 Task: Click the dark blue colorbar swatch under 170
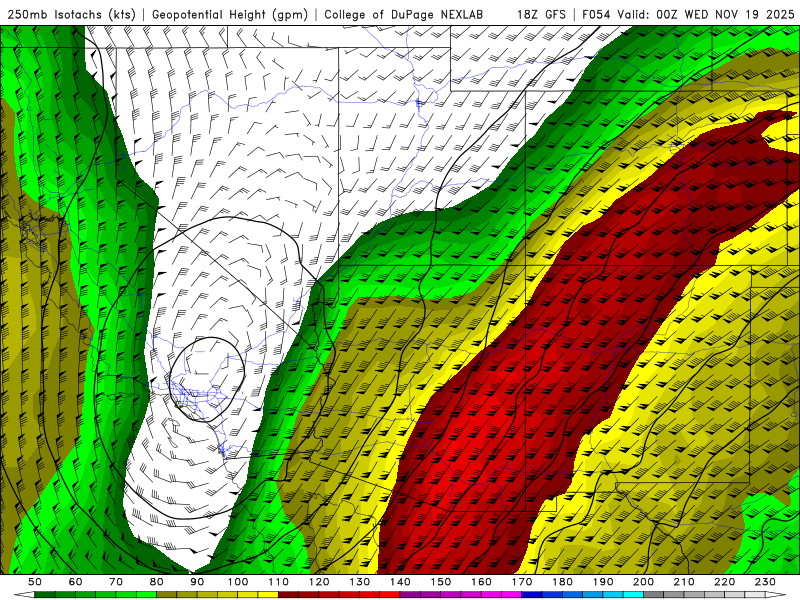(x=532, y=594)
